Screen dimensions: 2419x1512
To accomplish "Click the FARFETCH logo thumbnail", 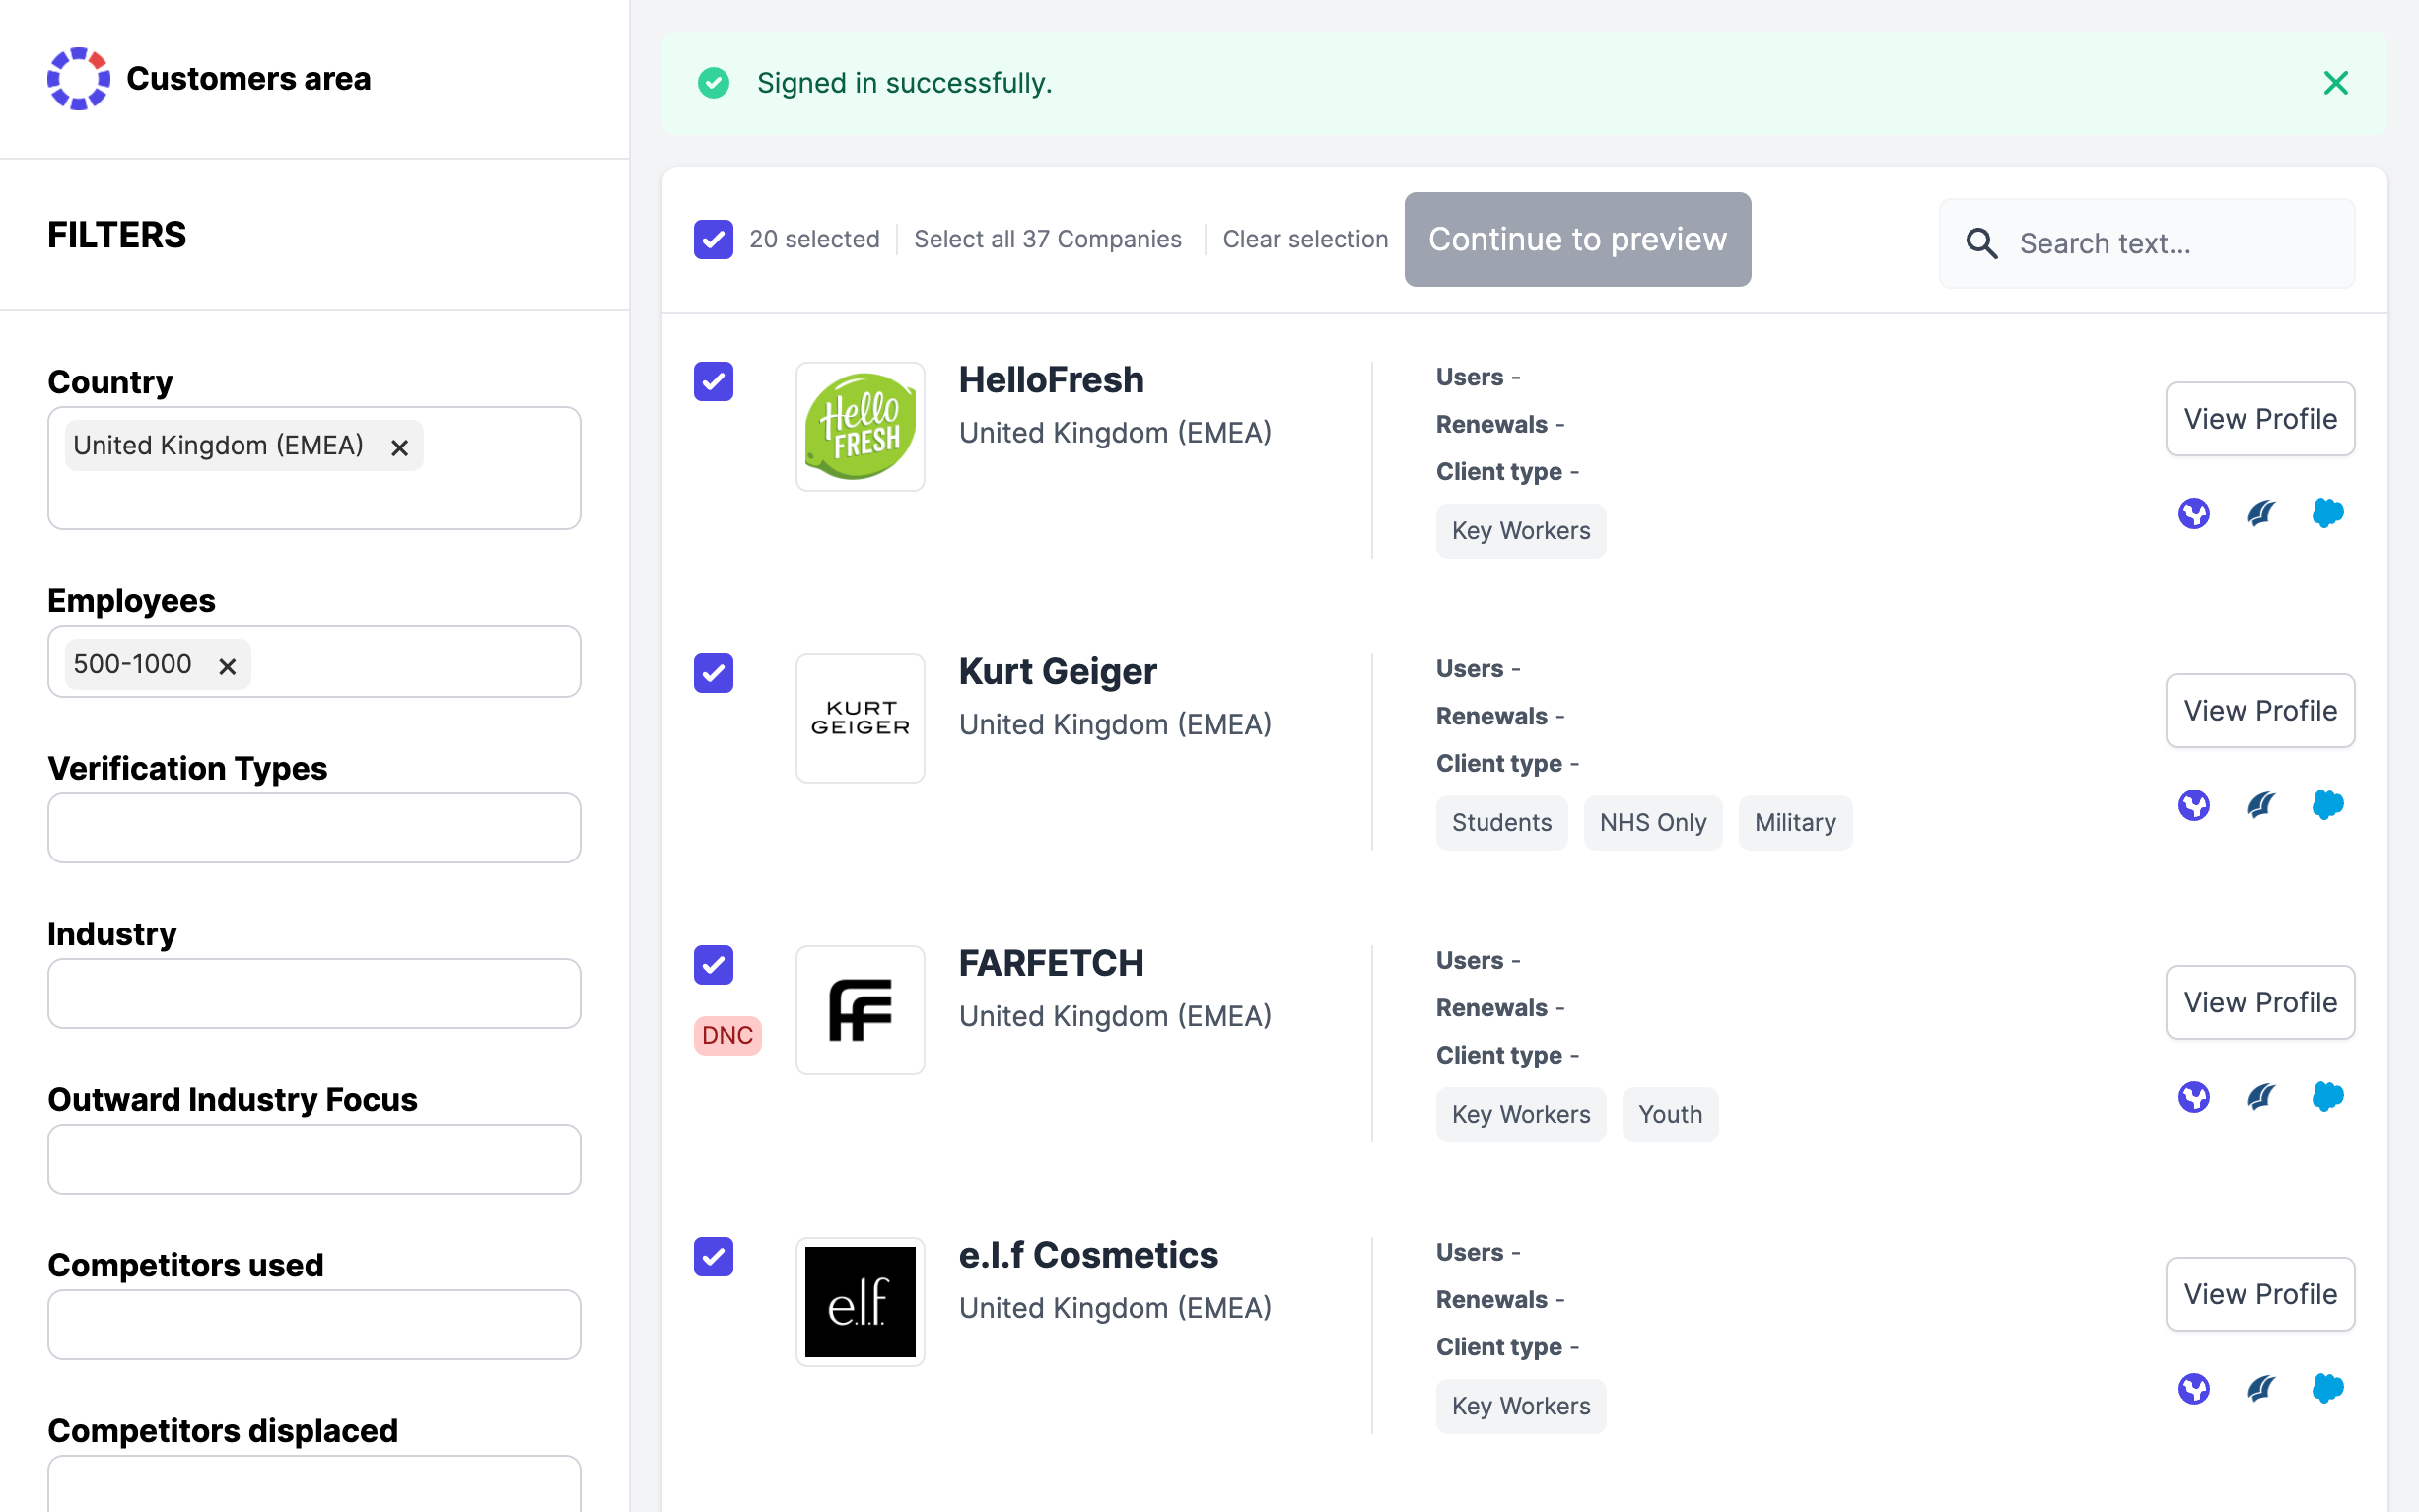I will 860,1010.
